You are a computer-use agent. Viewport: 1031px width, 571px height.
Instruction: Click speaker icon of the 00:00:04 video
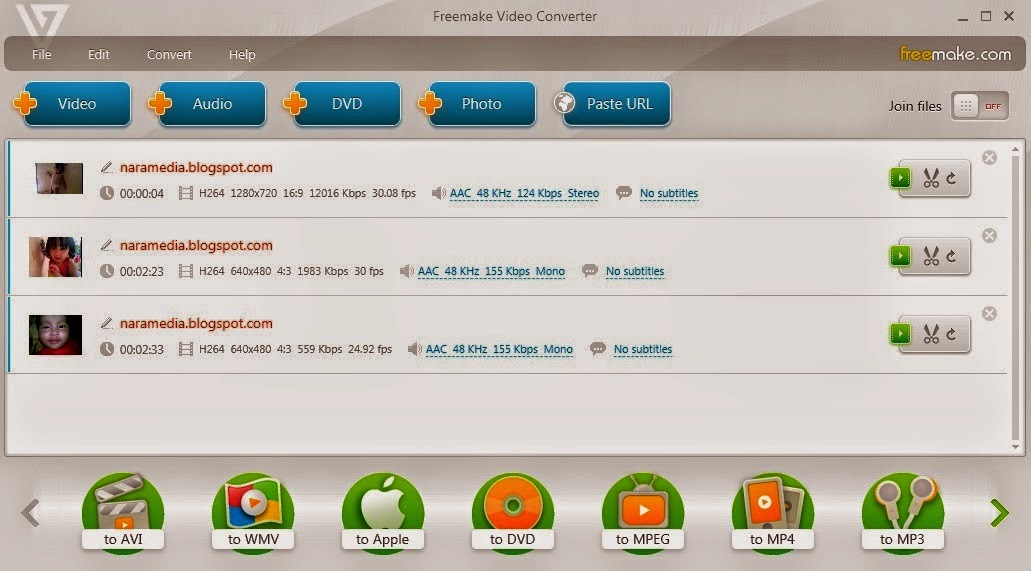438,193
